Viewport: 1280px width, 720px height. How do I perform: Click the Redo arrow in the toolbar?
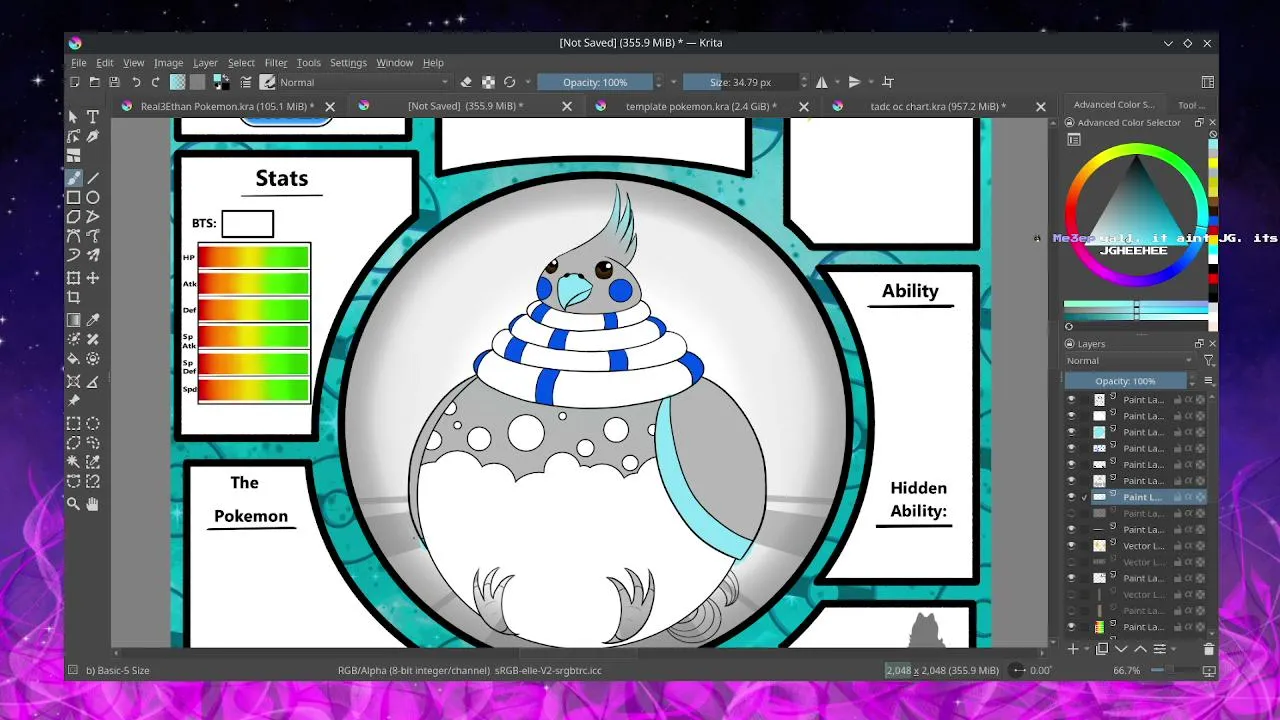click(155, 82)
